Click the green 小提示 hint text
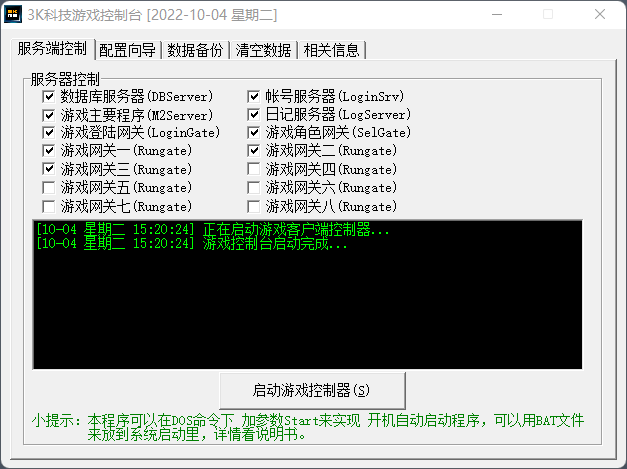The width and height of the screenshot is (627, 469). 308,427
